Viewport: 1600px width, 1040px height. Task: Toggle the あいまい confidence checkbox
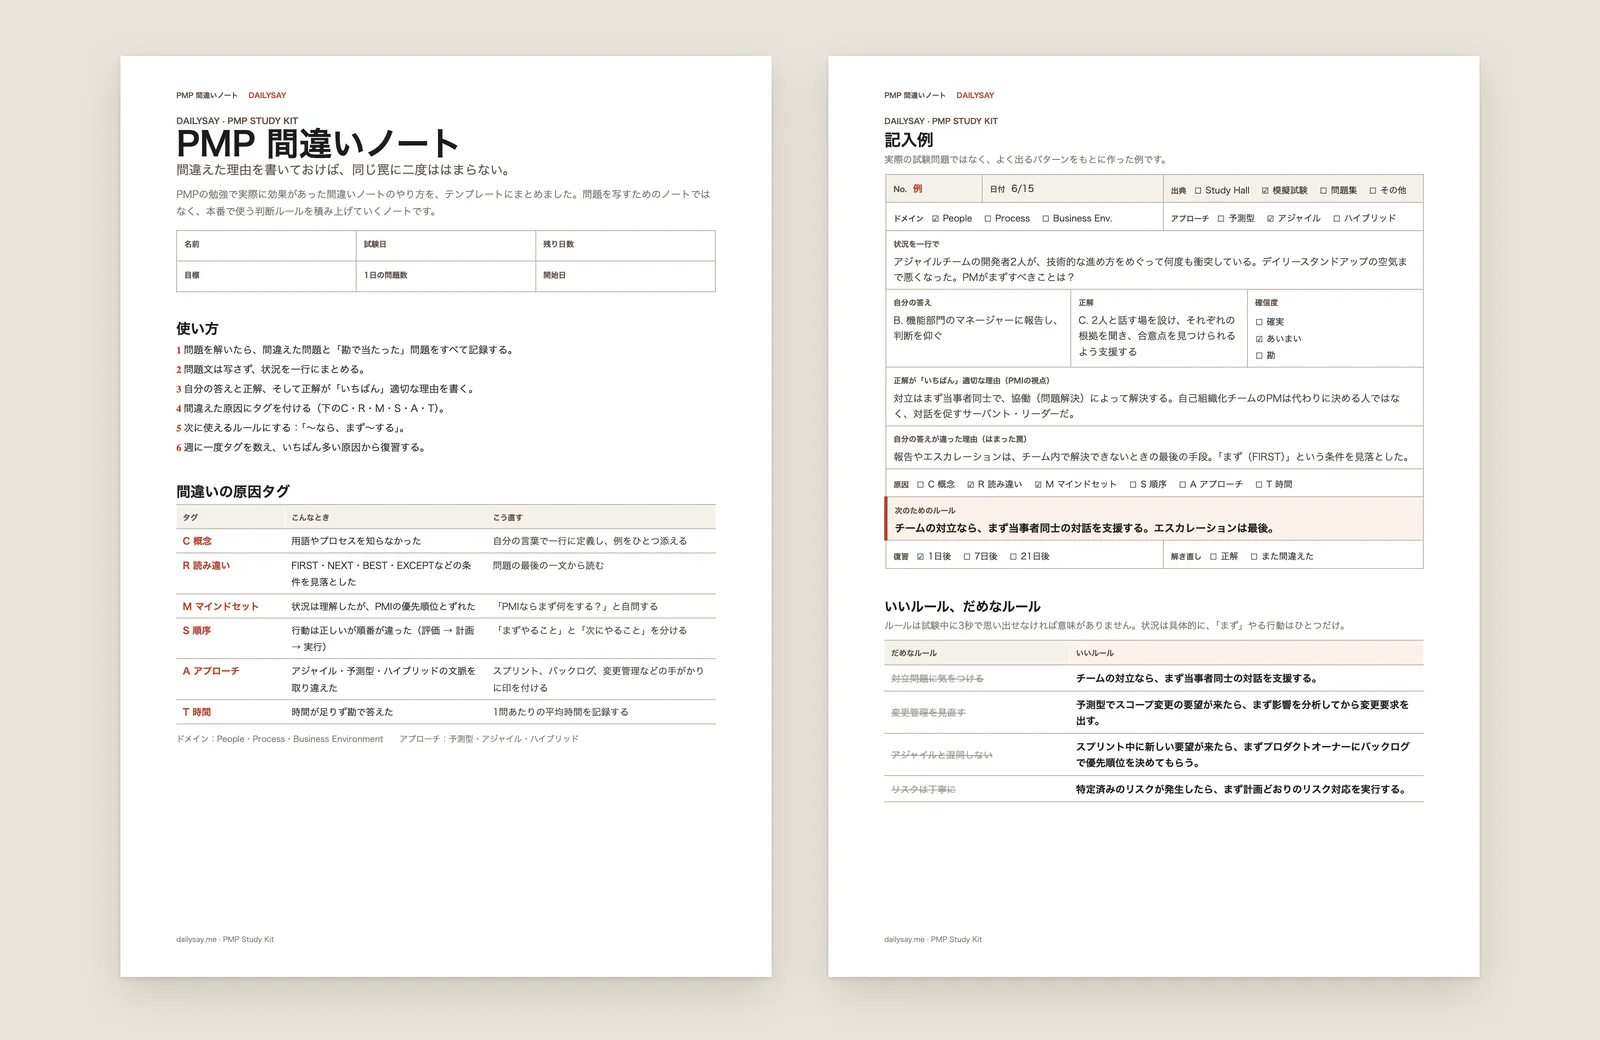1259,339
